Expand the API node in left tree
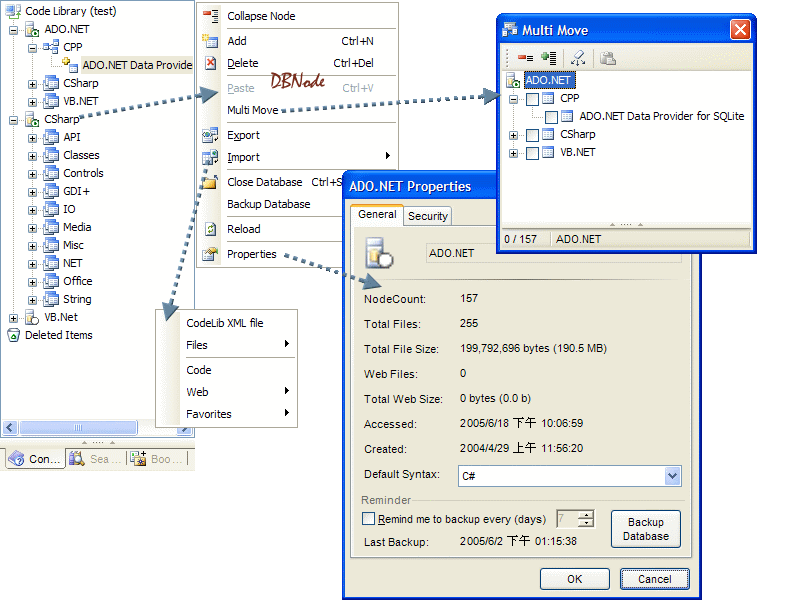 [x=32, y=138]
